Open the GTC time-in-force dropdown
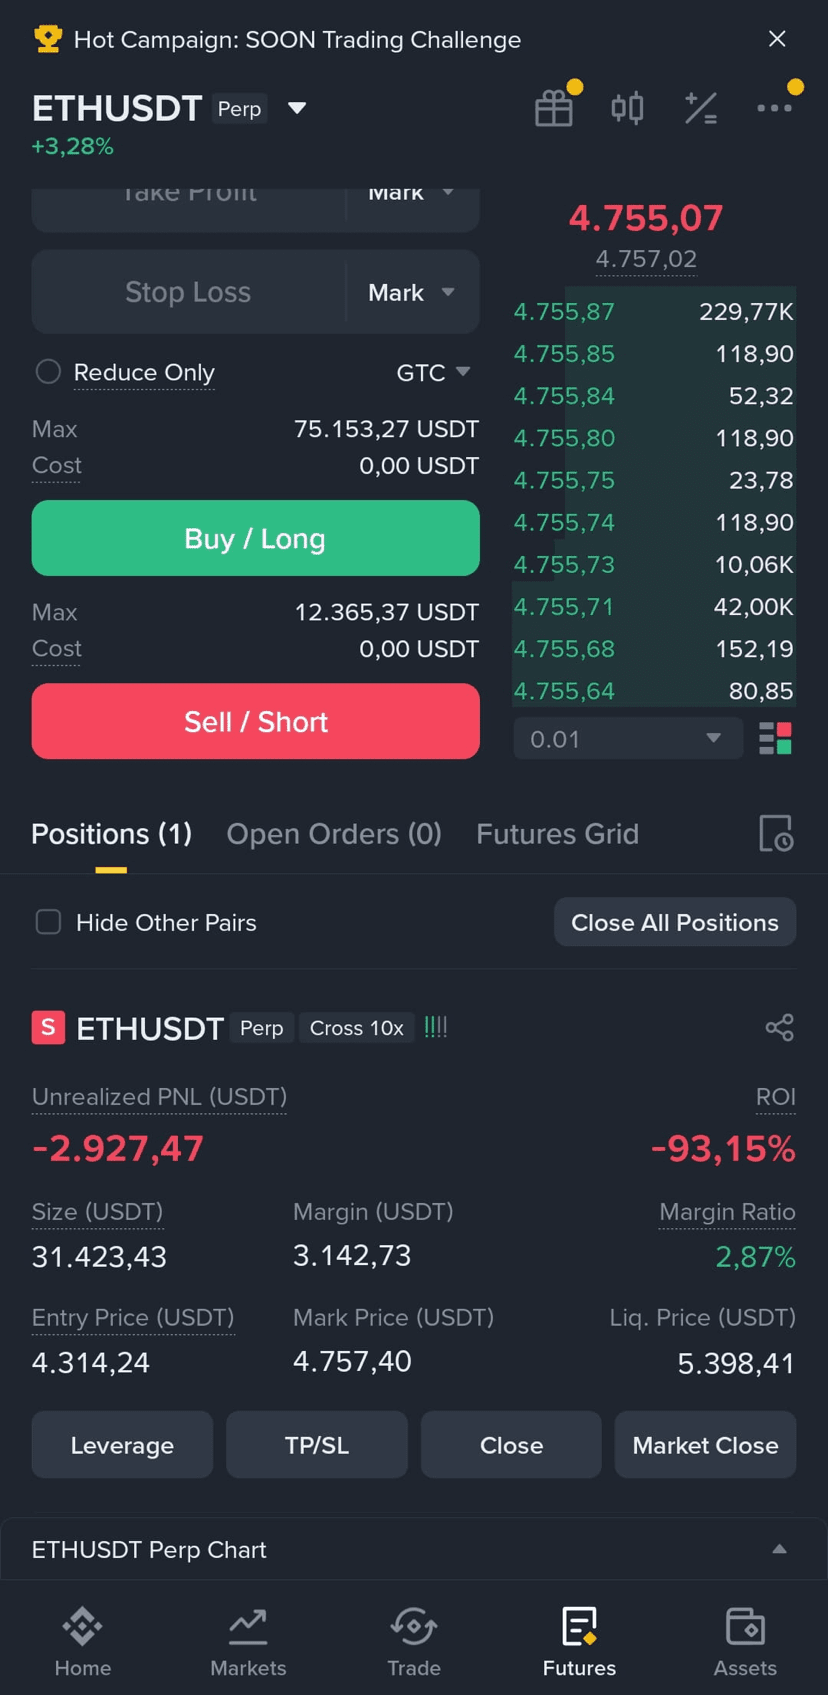 pyautogui.click(x=433, y=372)
